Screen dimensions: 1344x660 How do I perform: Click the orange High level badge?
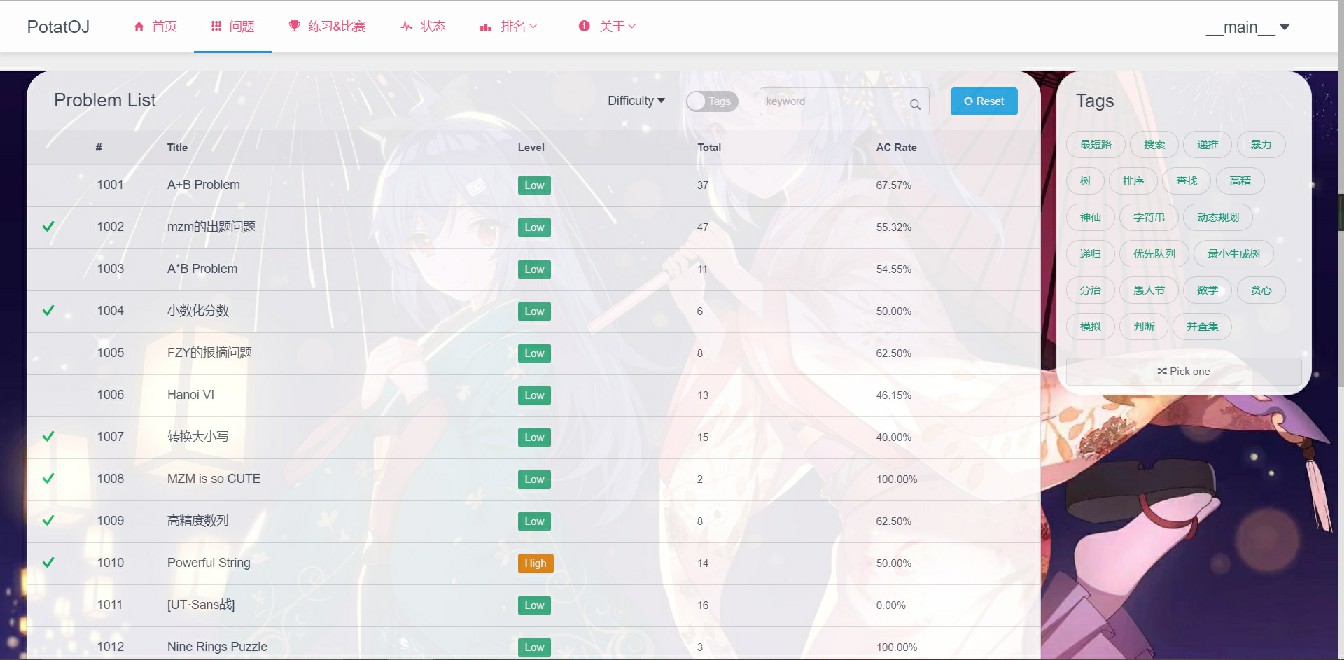(x=536, y=563)
